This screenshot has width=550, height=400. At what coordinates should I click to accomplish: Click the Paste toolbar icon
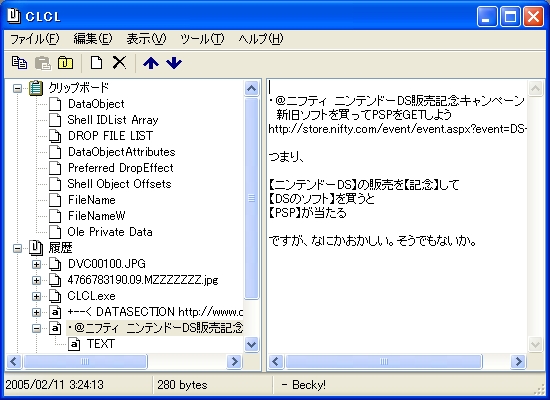(43, 63)
